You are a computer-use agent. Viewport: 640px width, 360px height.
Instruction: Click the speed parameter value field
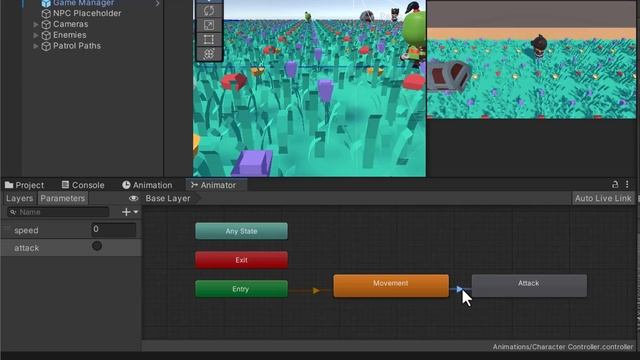point(113,229)
